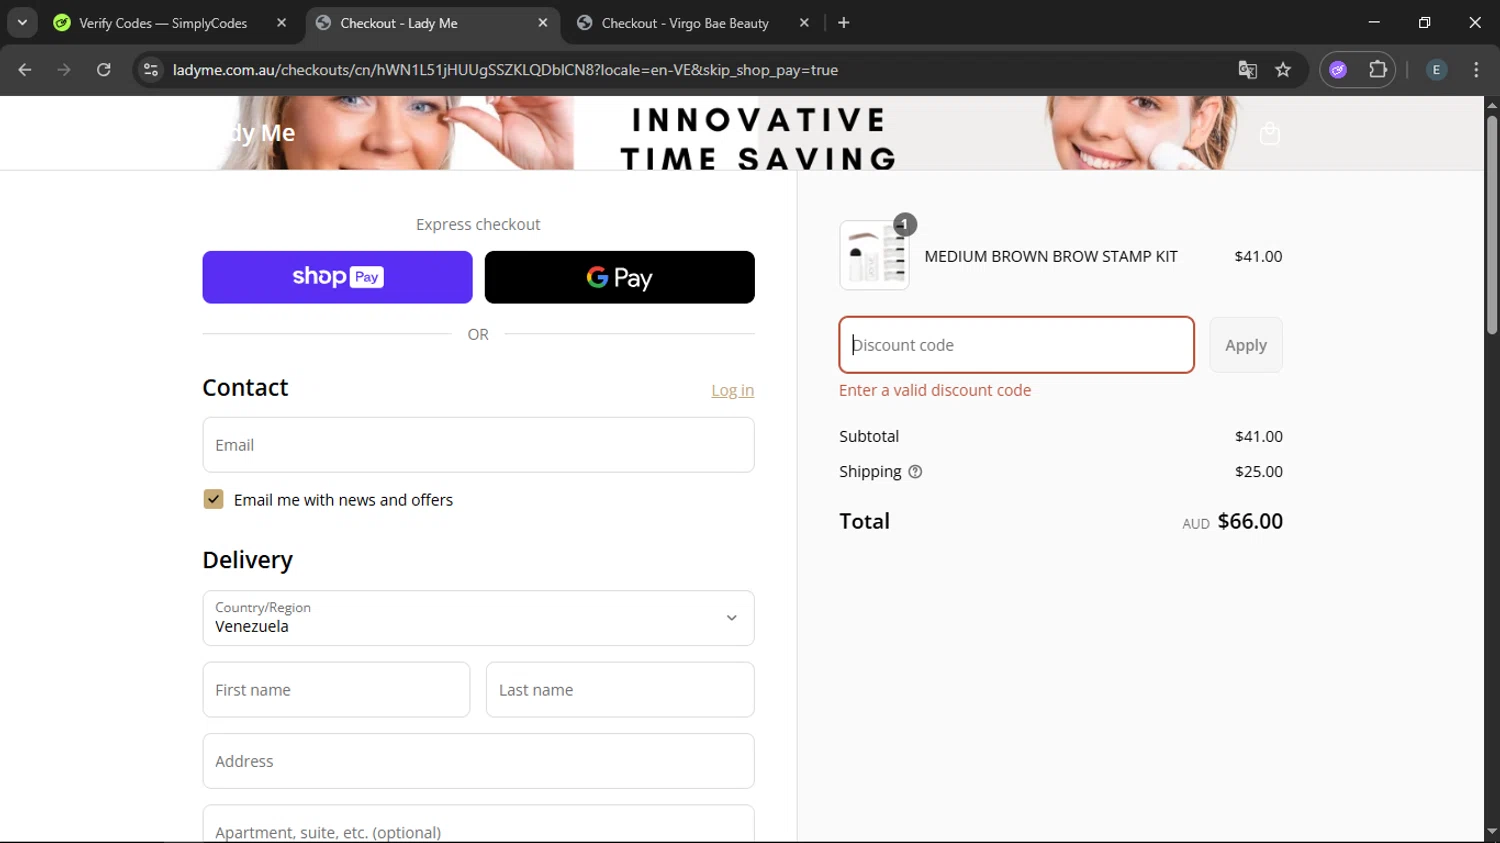Click the Subtotal $41.00 value

1259,436
